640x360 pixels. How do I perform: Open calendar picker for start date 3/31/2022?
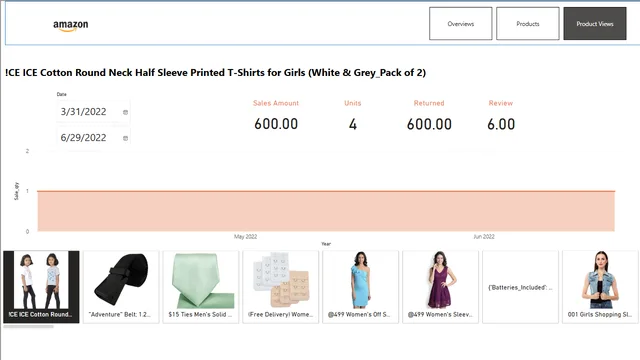125,112
